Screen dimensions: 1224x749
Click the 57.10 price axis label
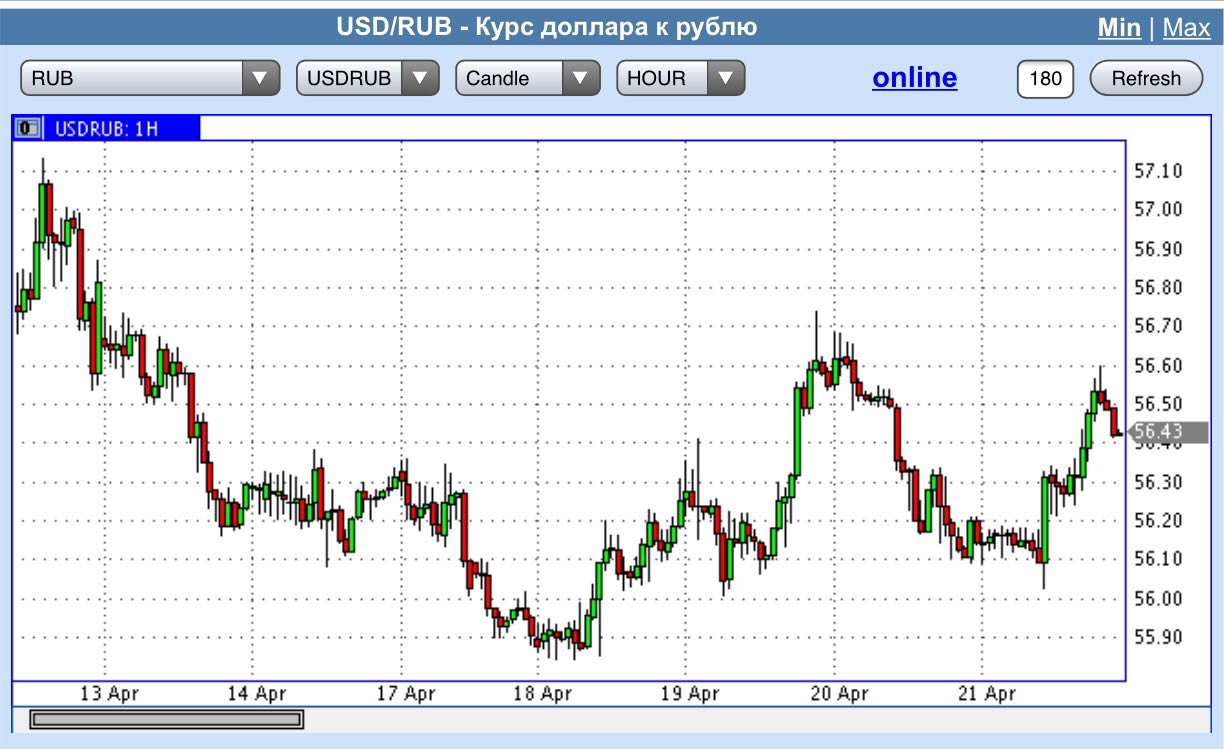(1158, 171)
